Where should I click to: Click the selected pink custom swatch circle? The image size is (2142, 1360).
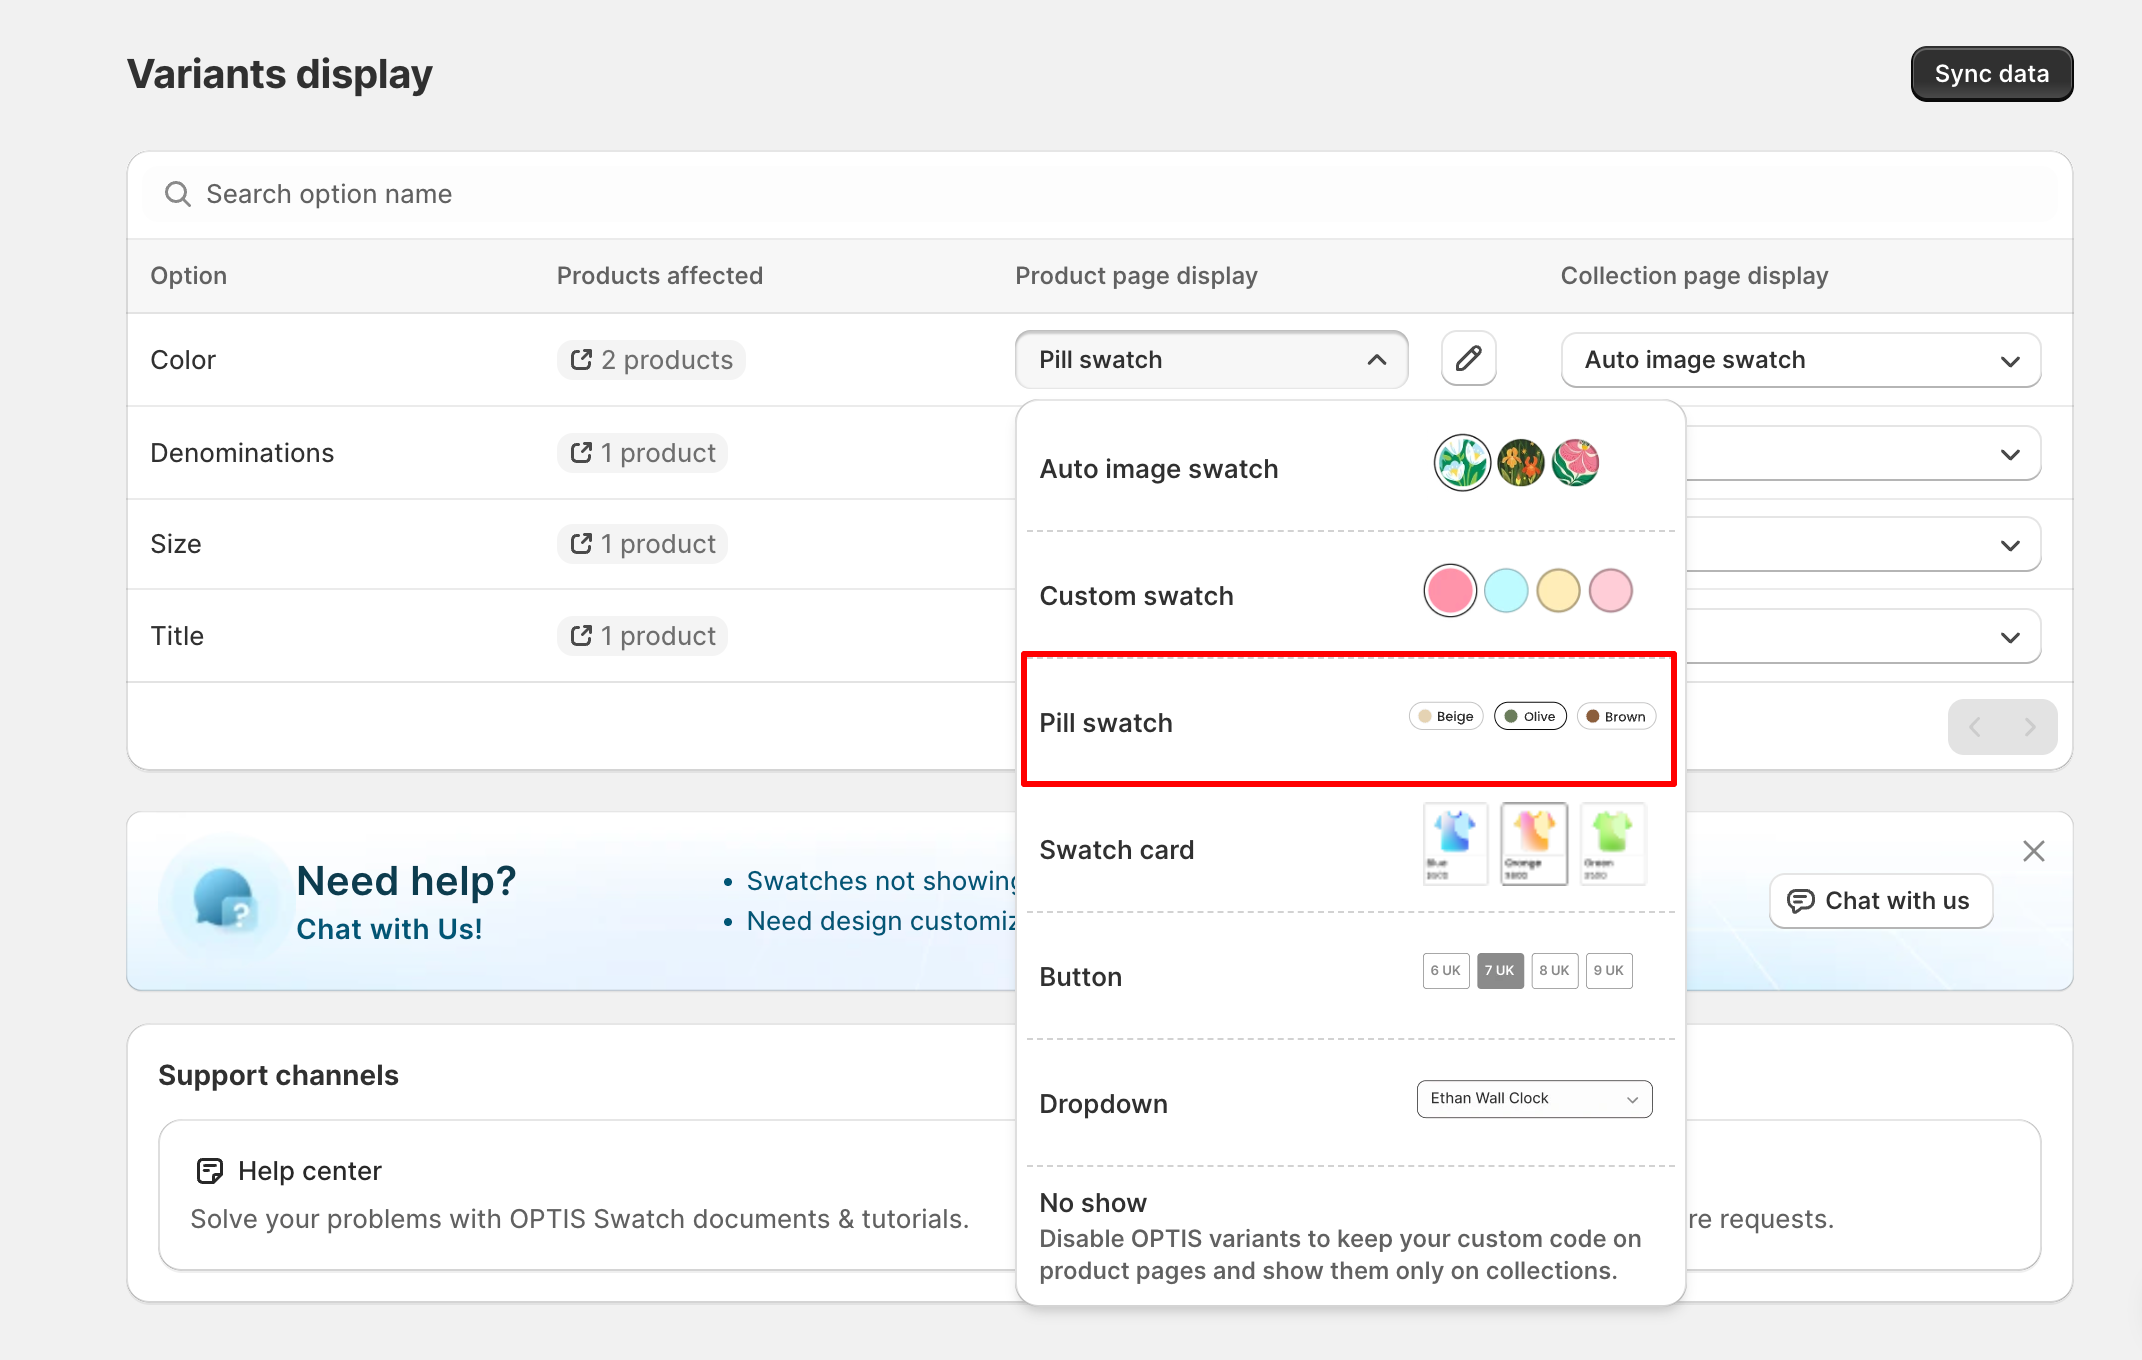[x=1450, y=591]
